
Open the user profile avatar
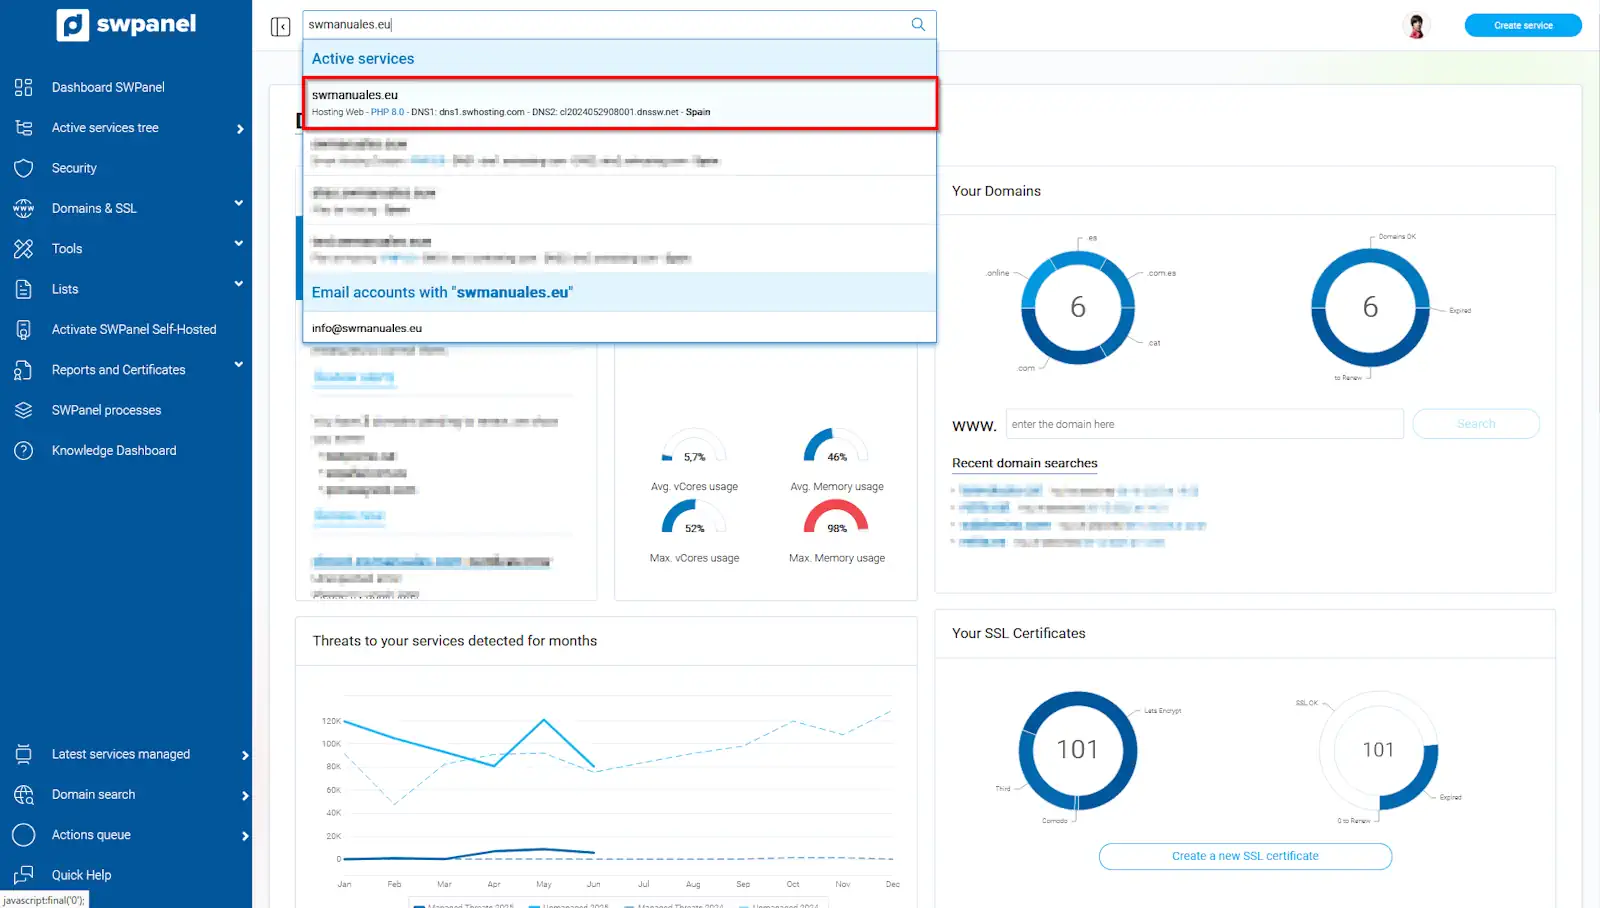coord(1416,26)
